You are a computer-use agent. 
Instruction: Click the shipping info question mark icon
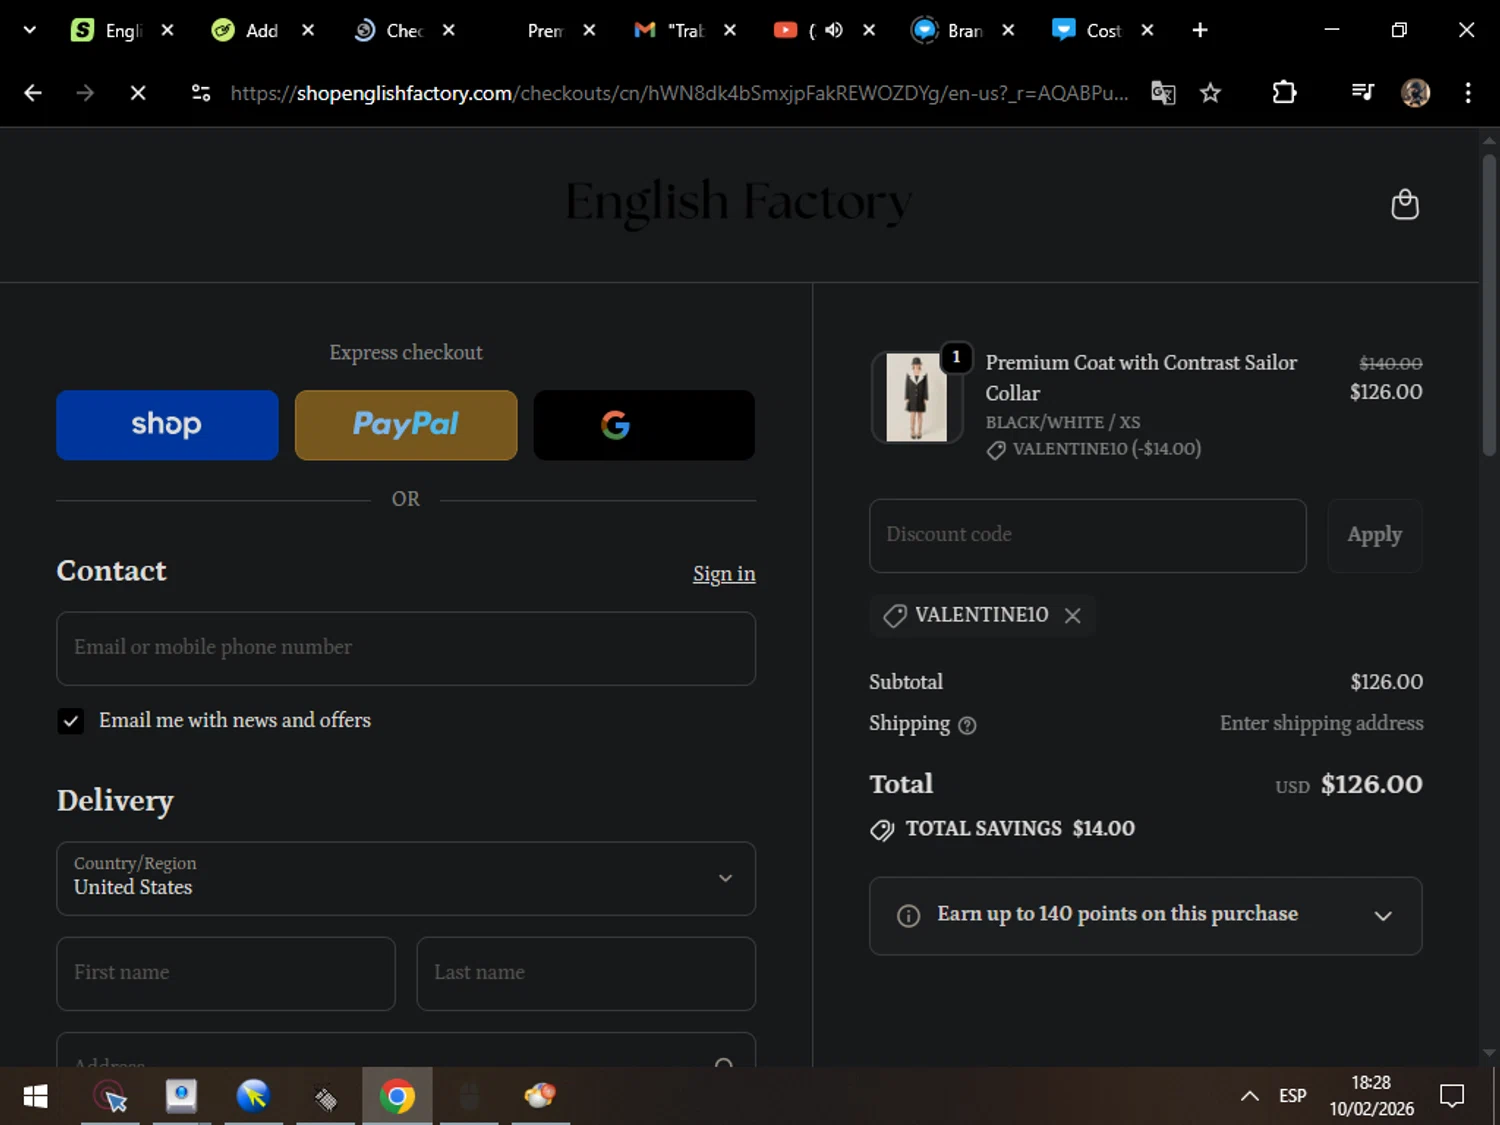coord(967,725)
